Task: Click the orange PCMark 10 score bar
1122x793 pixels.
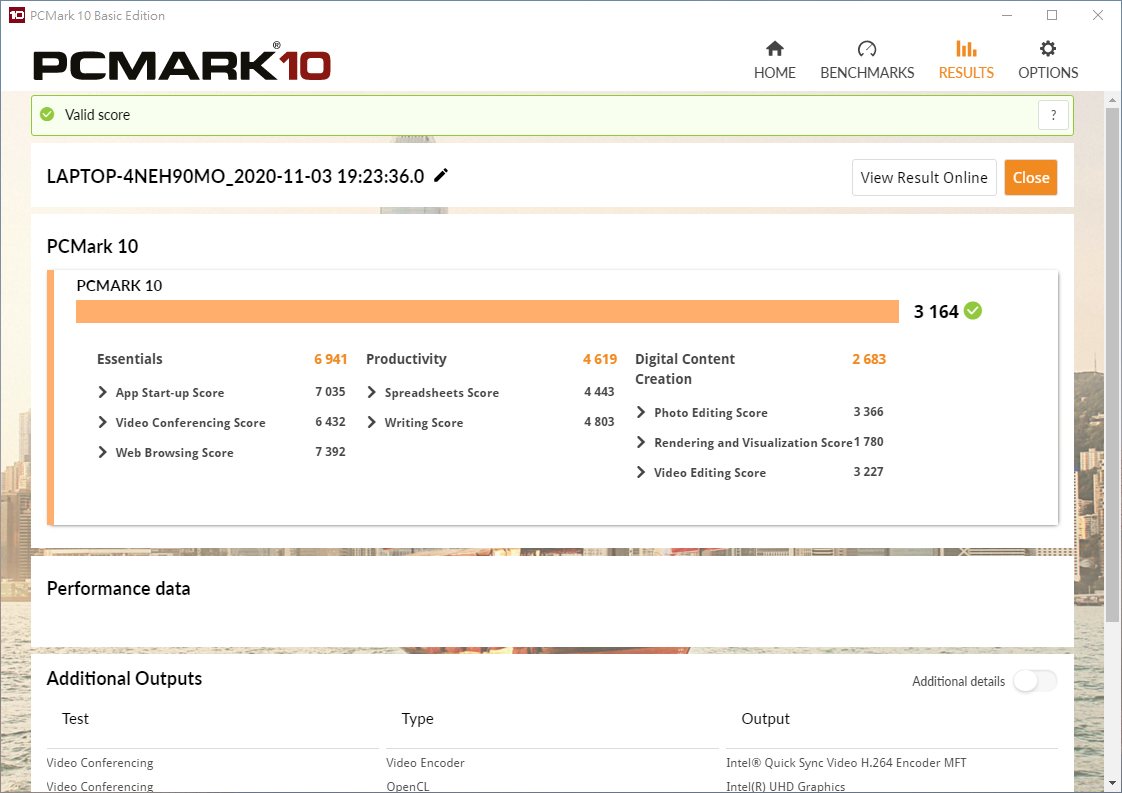Action: pyautogui.click(x=487, y=312)
